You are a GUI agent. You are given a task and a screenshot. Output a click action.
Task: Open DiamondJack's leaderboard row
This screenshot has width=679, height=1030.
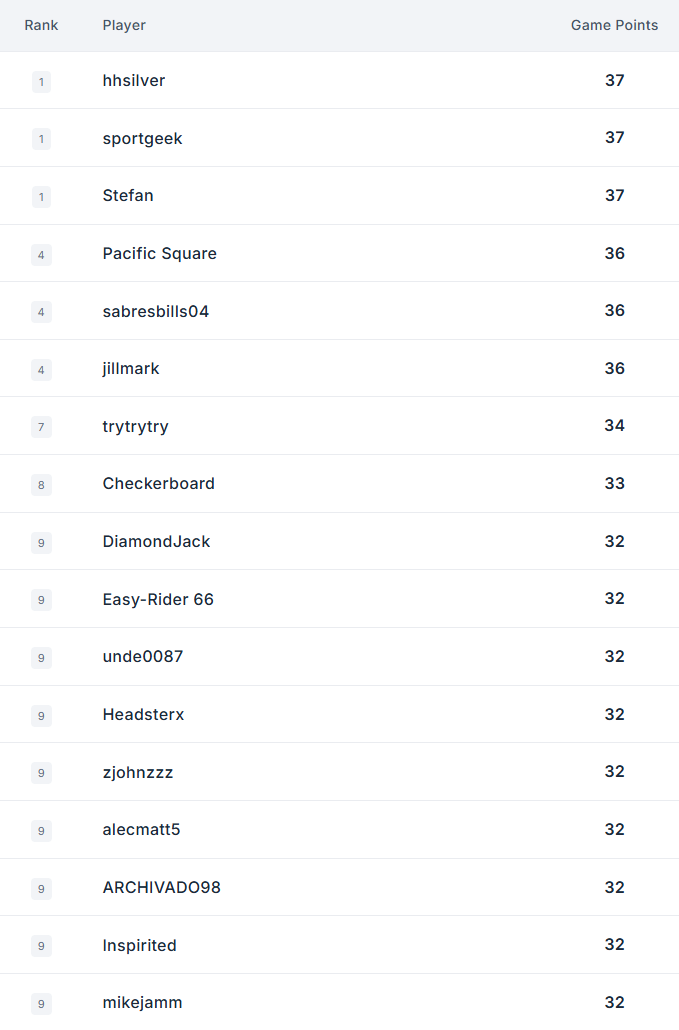coord(340,541)
